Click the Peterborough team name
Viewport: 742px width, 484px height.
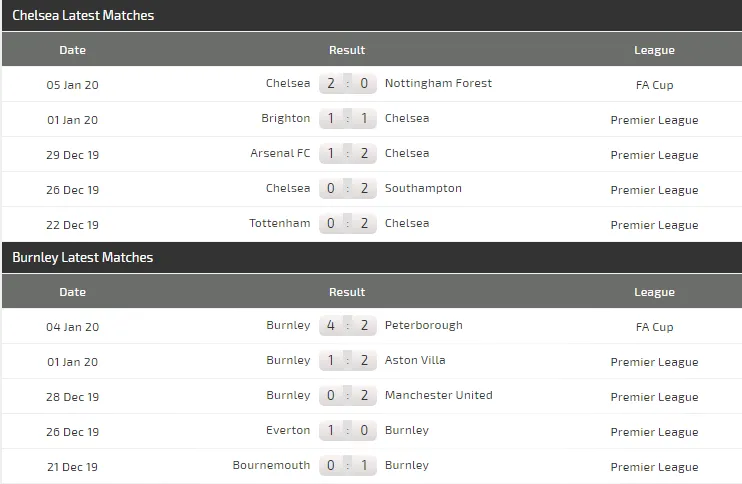click(x=423, y=325)
